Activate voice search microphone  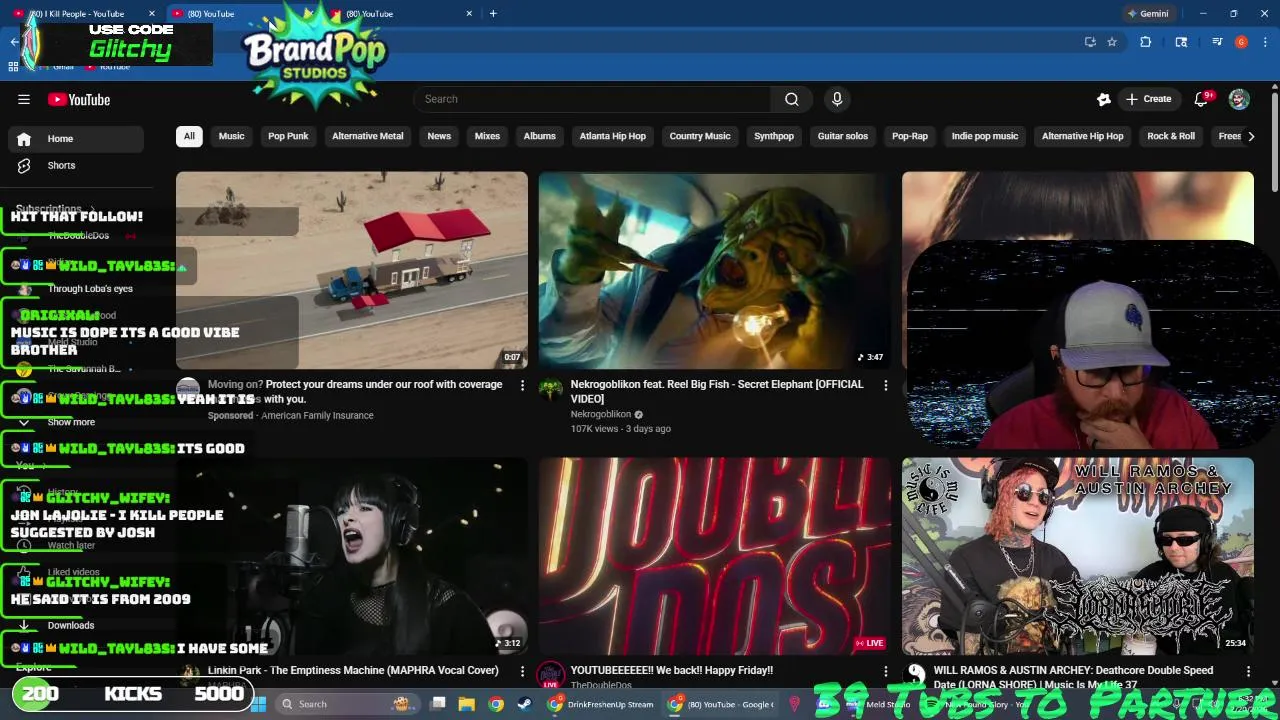pos(837,99)
